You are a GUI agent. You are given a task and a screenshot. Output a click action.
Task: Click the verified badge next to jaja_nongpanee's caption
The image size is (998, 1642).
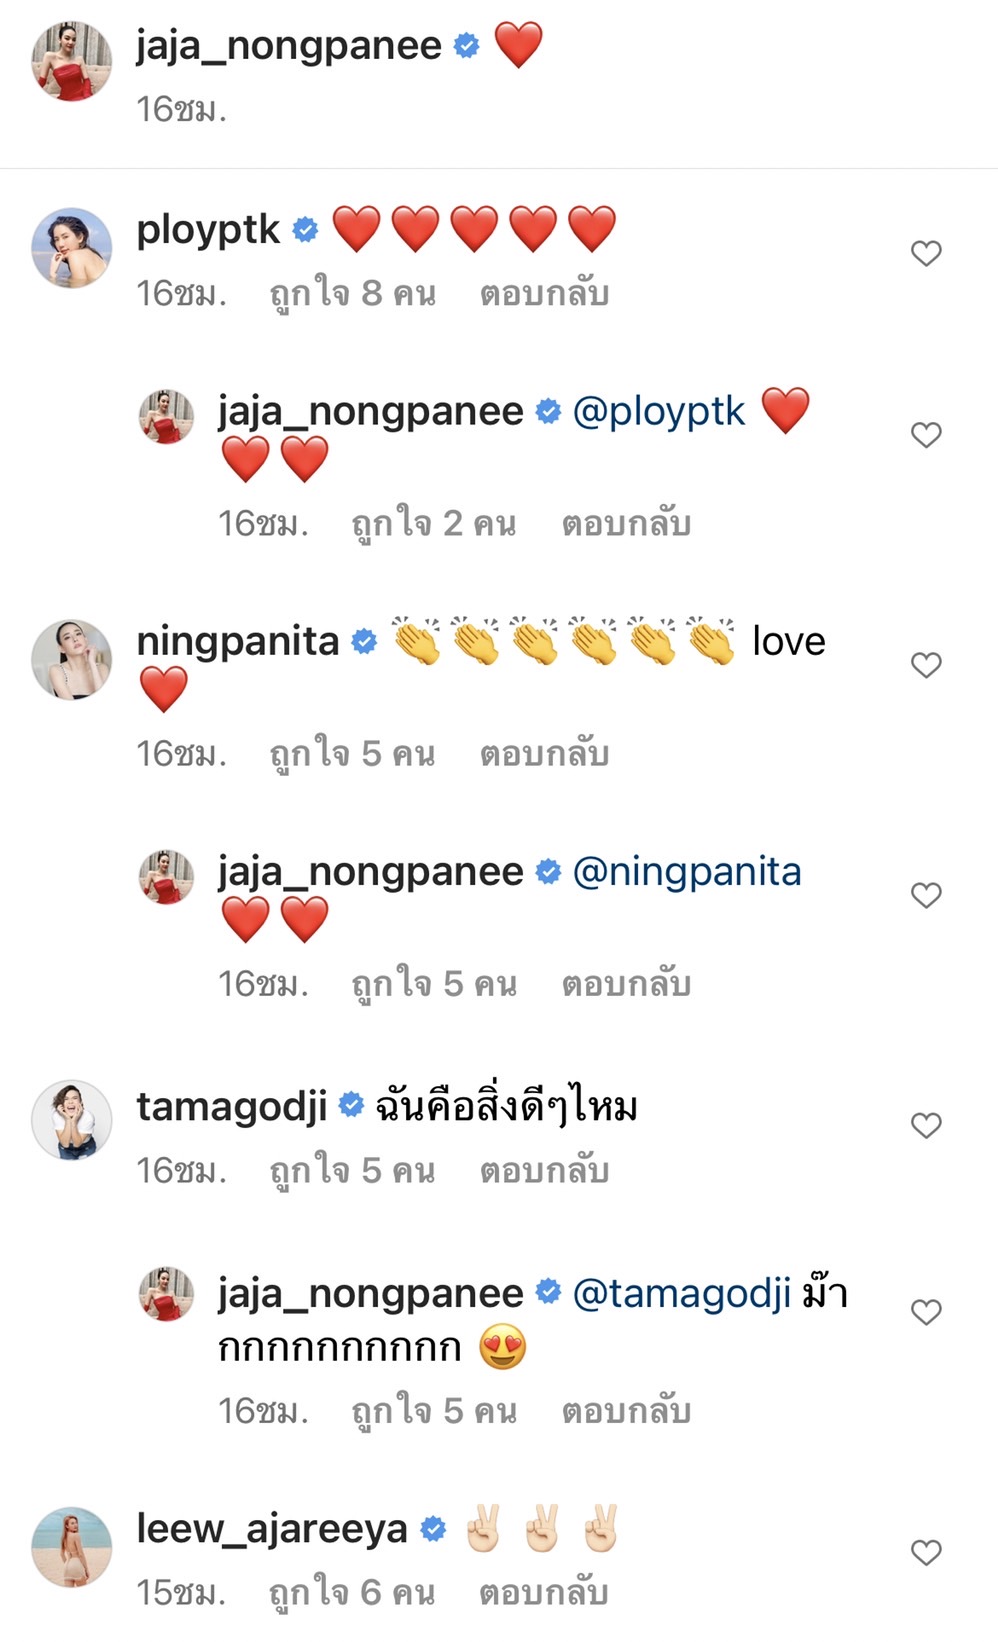464,44
